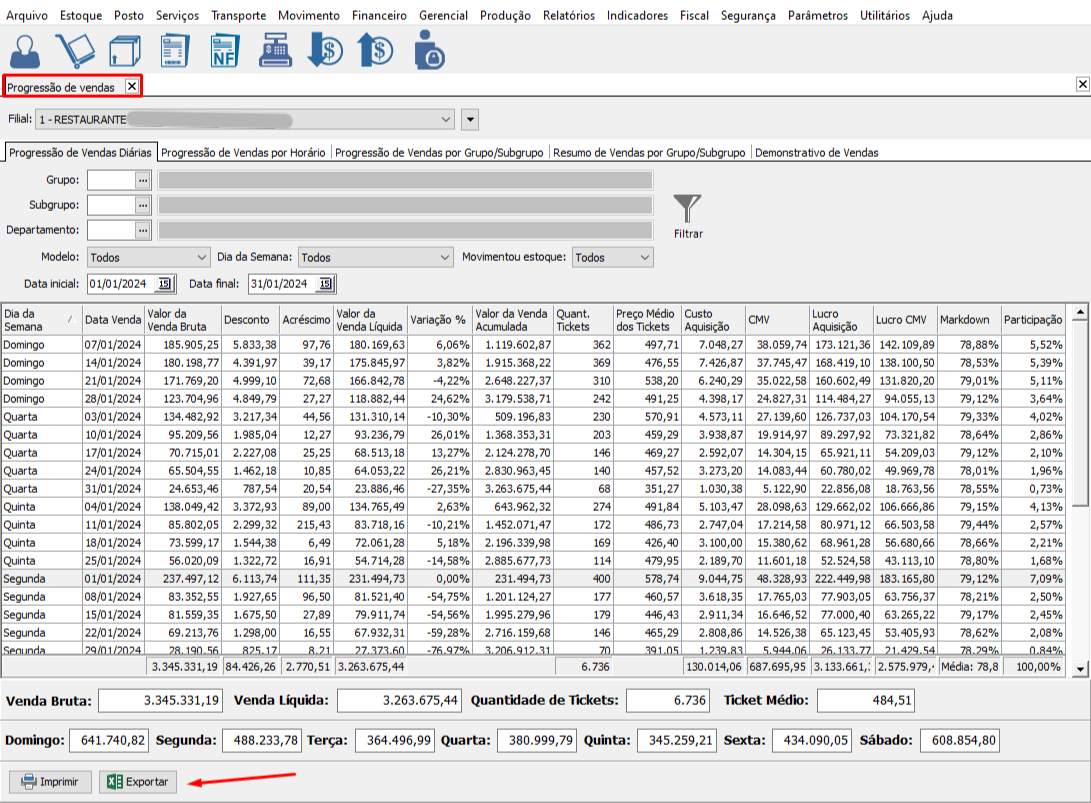Switch to Demonstrativo de Vendas tab
The height and width of the screenshot is (803, 1091).
[816, 153]
